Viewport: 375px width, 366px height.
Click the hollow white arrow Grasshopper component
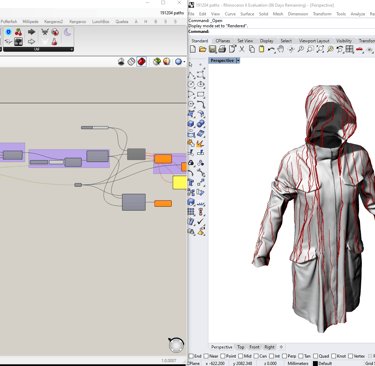(31, 42)
